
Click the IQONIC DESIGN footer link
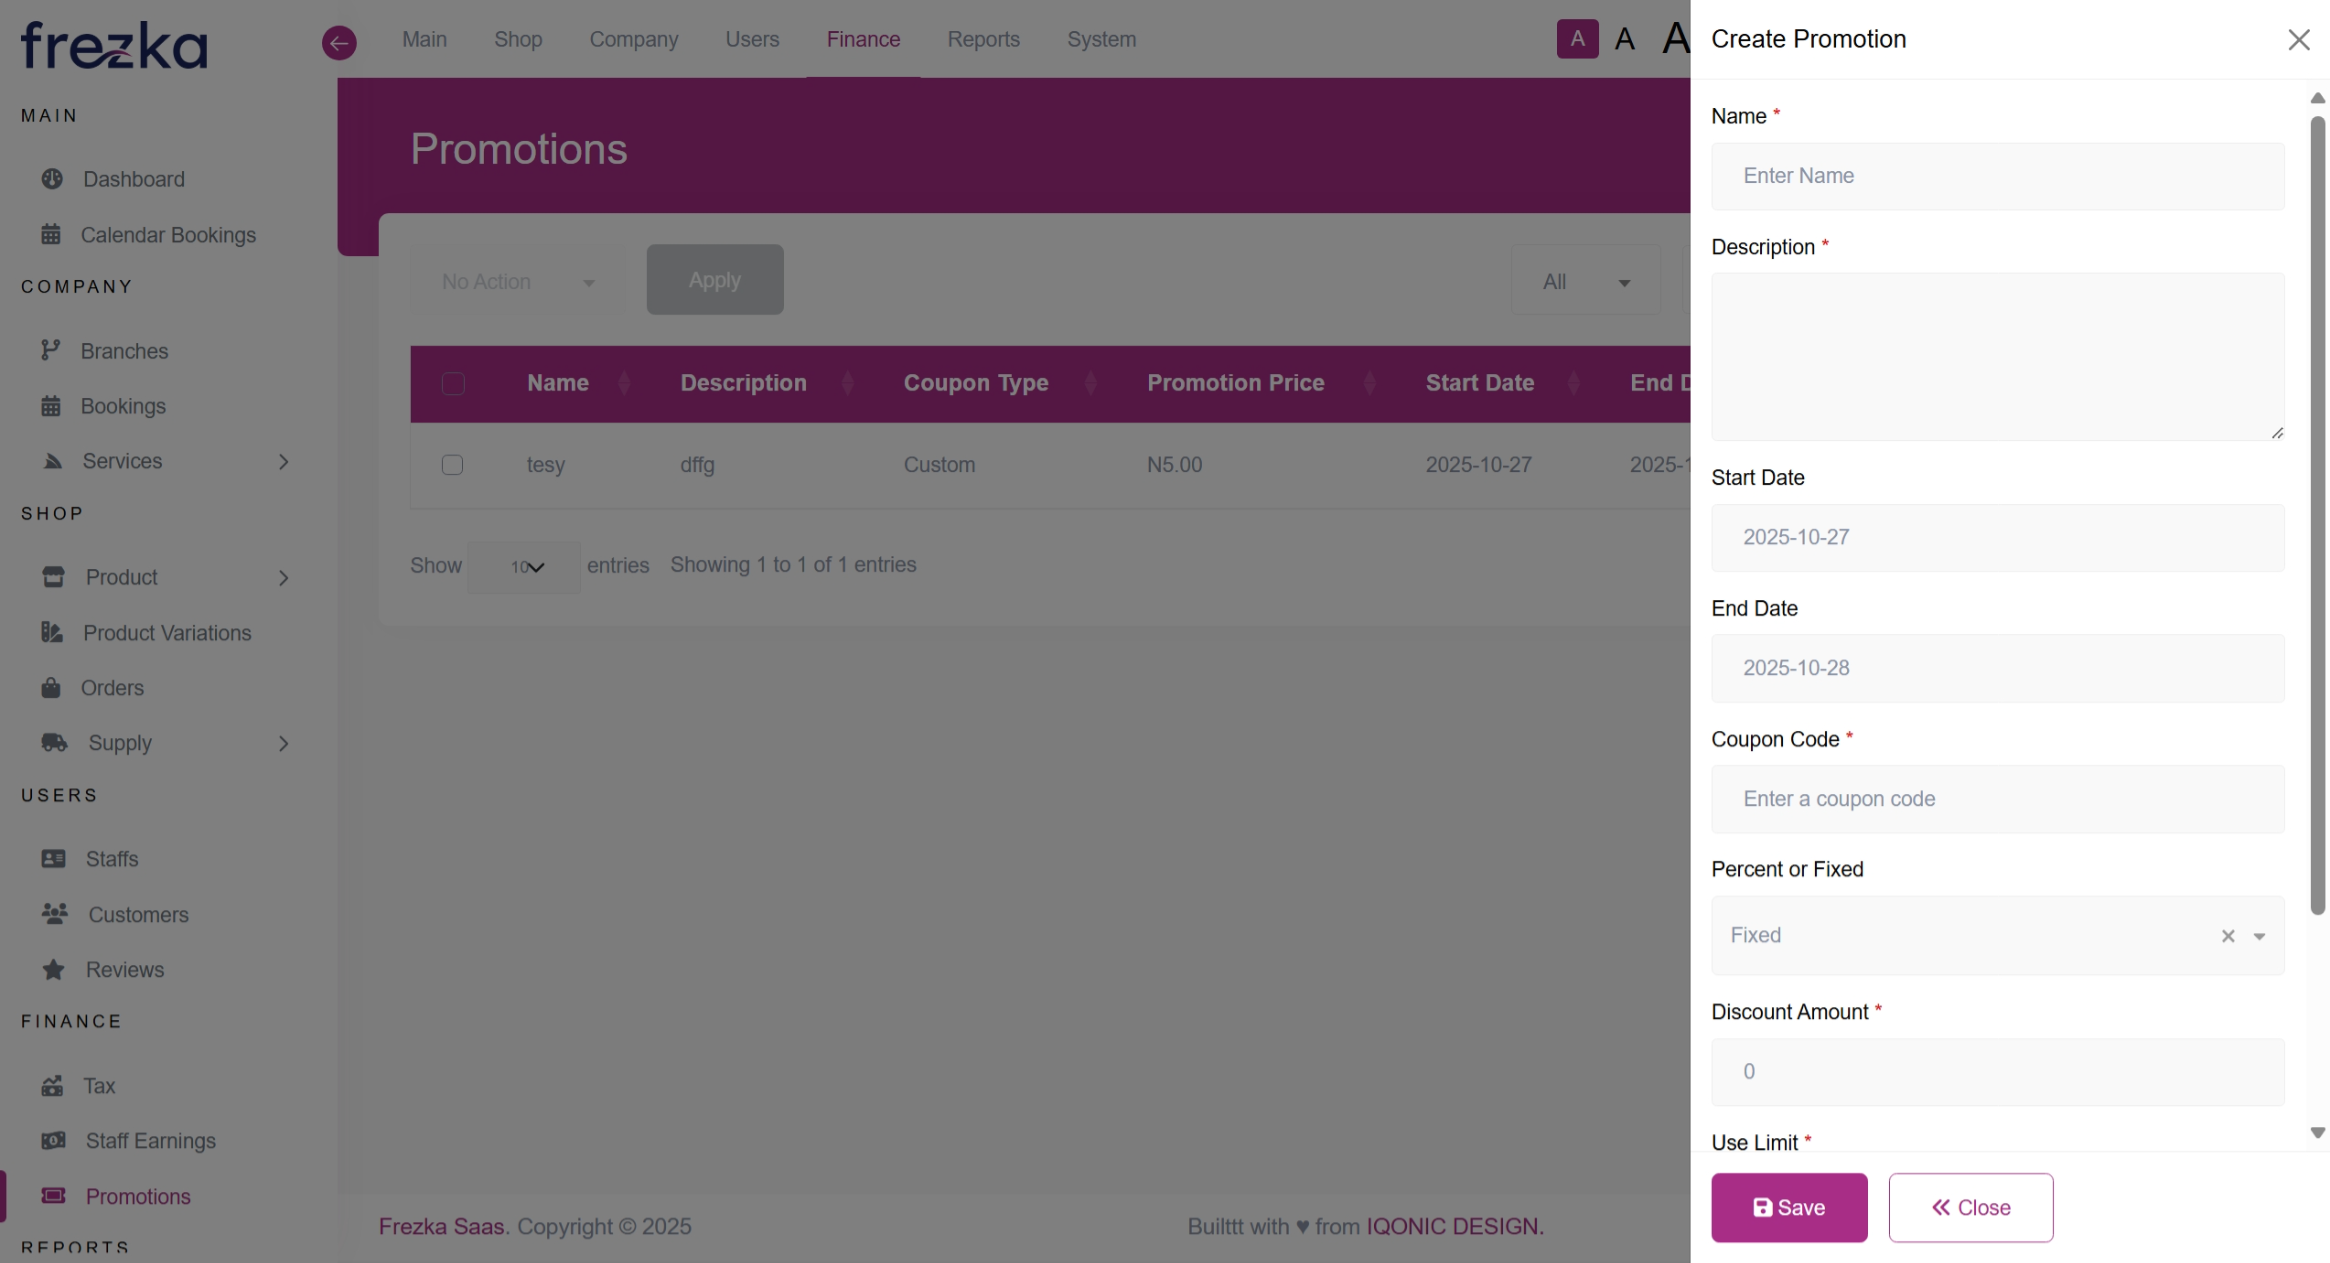coord(1455,1227)
